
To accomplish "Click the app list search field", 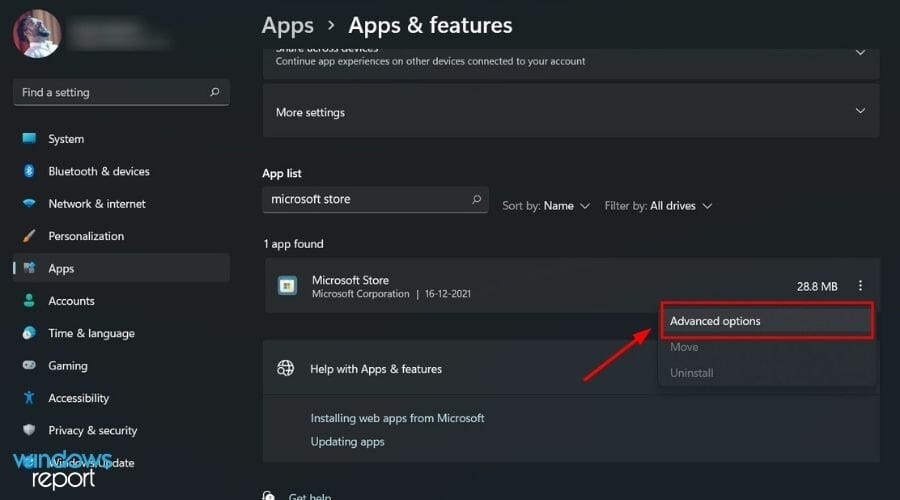I will click(375, 199).
